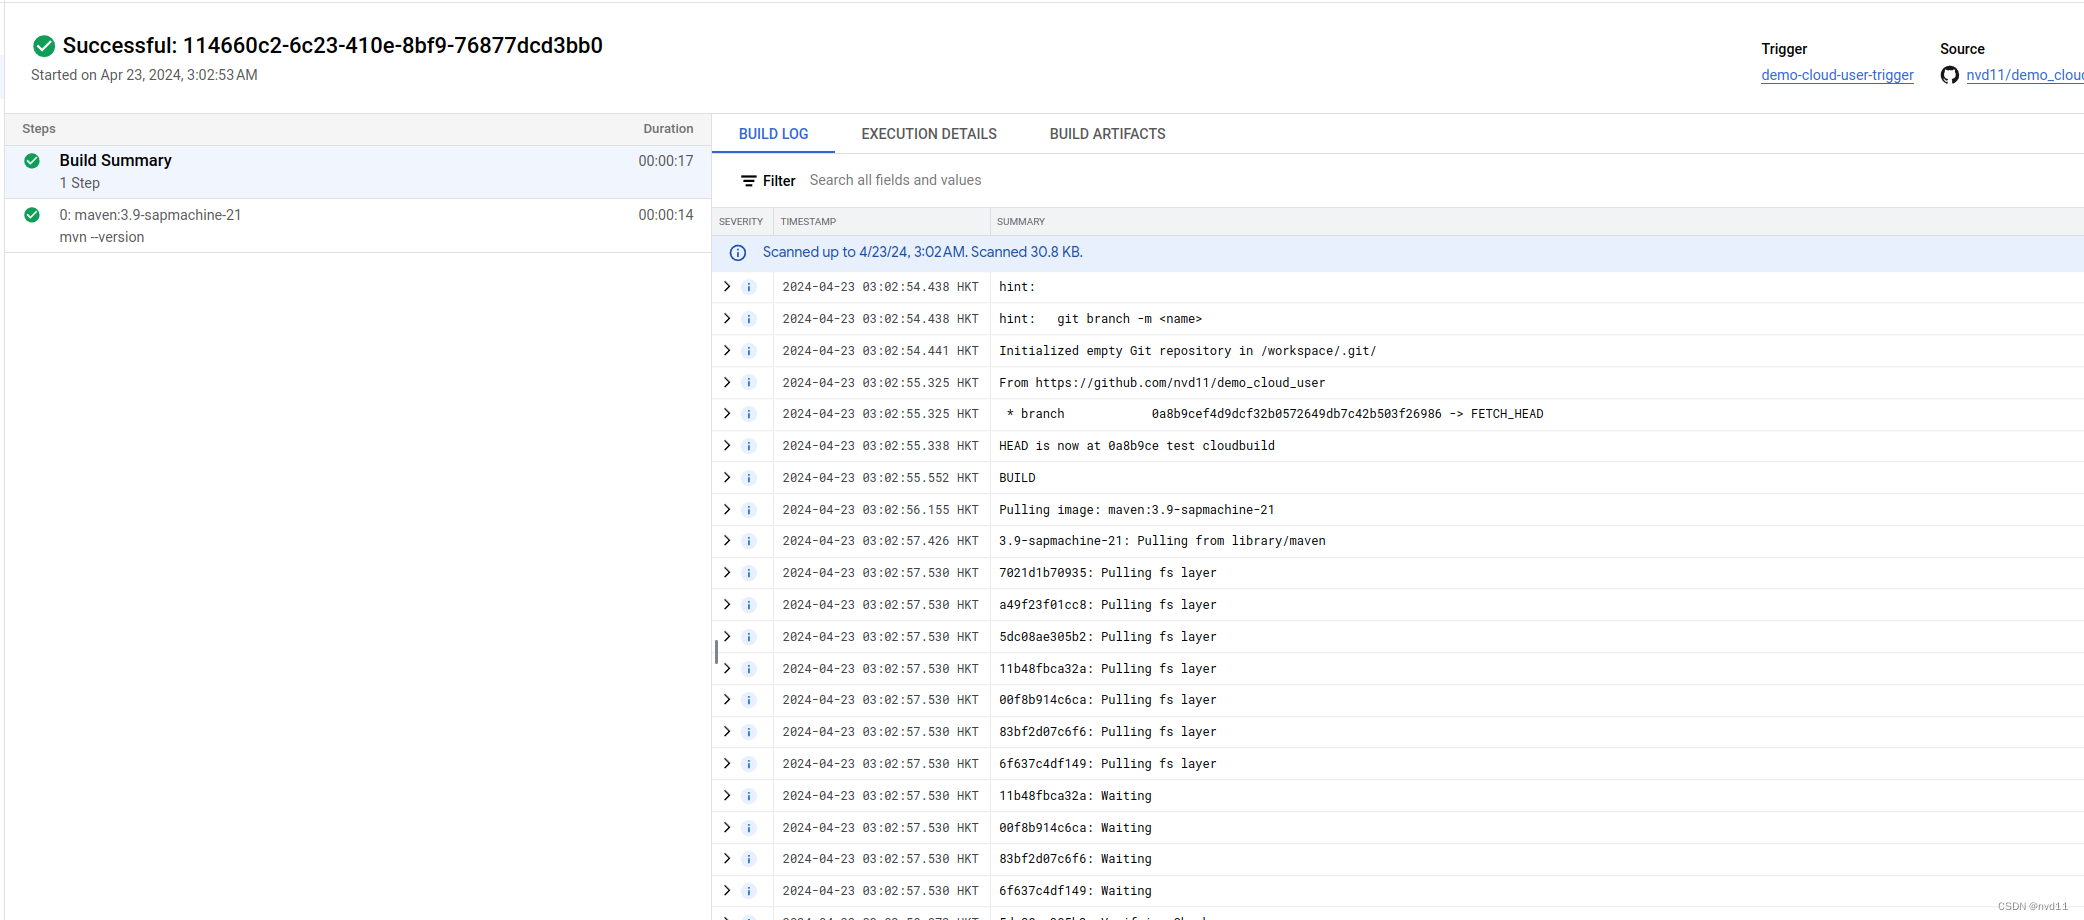
Task: Click severity info icon on 'Initialized empty Git' row
Action: click(x=748, y=351)
